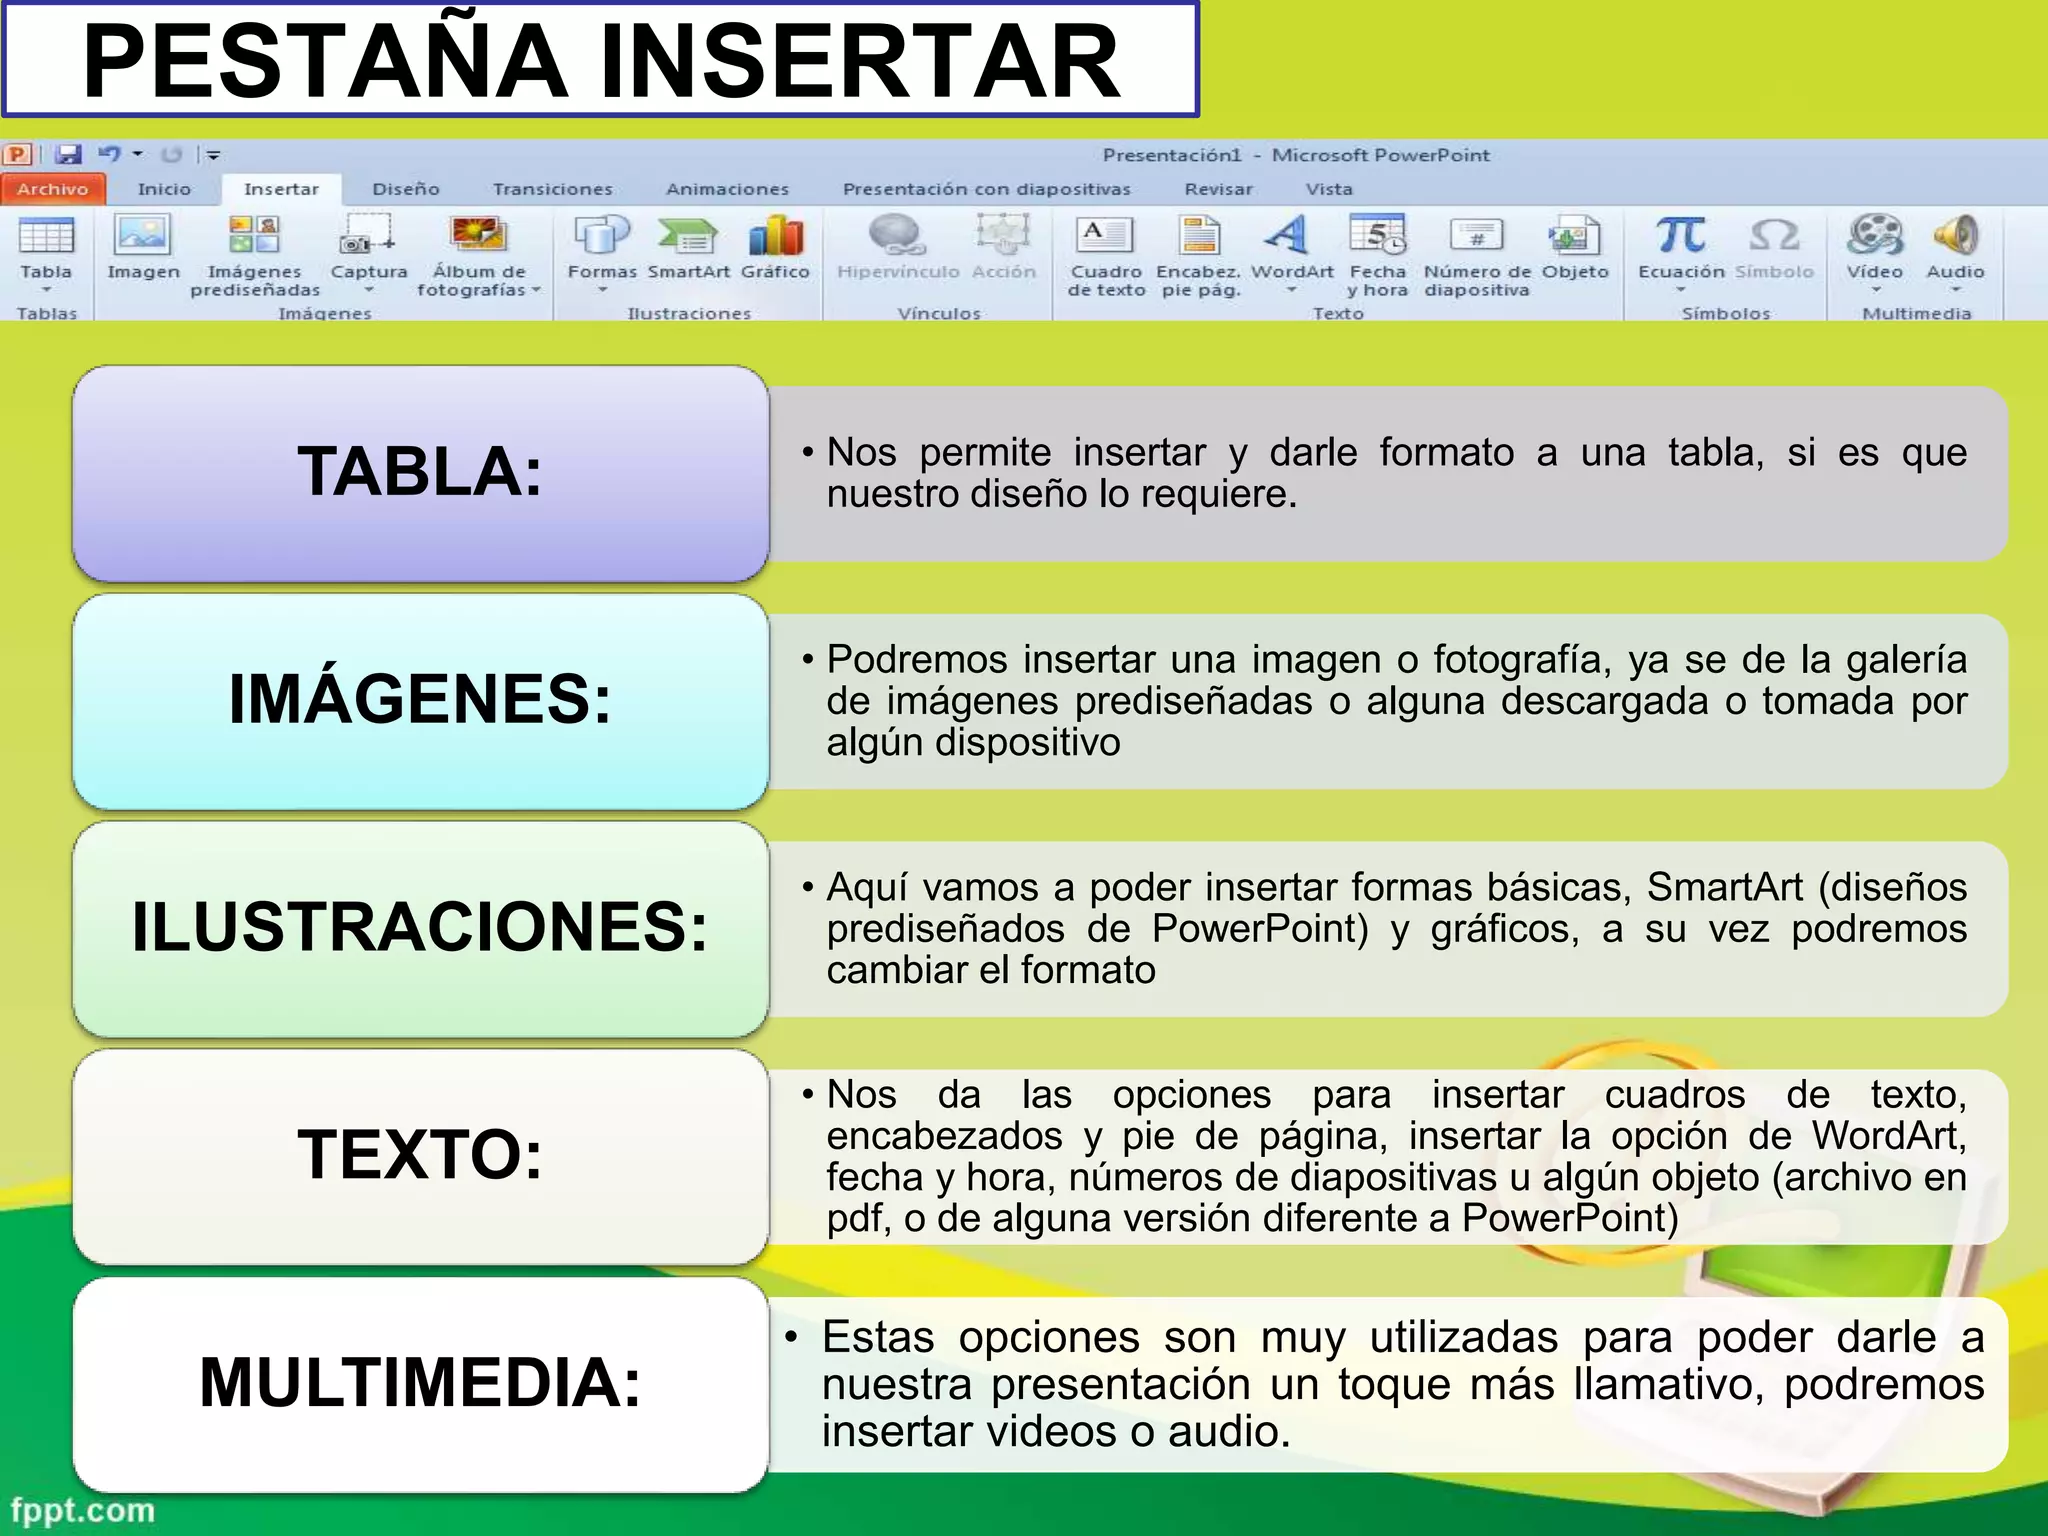Click the Tabla insert icon
The height and width of the screenshot is (1536, 2048).
coord(46,236)
